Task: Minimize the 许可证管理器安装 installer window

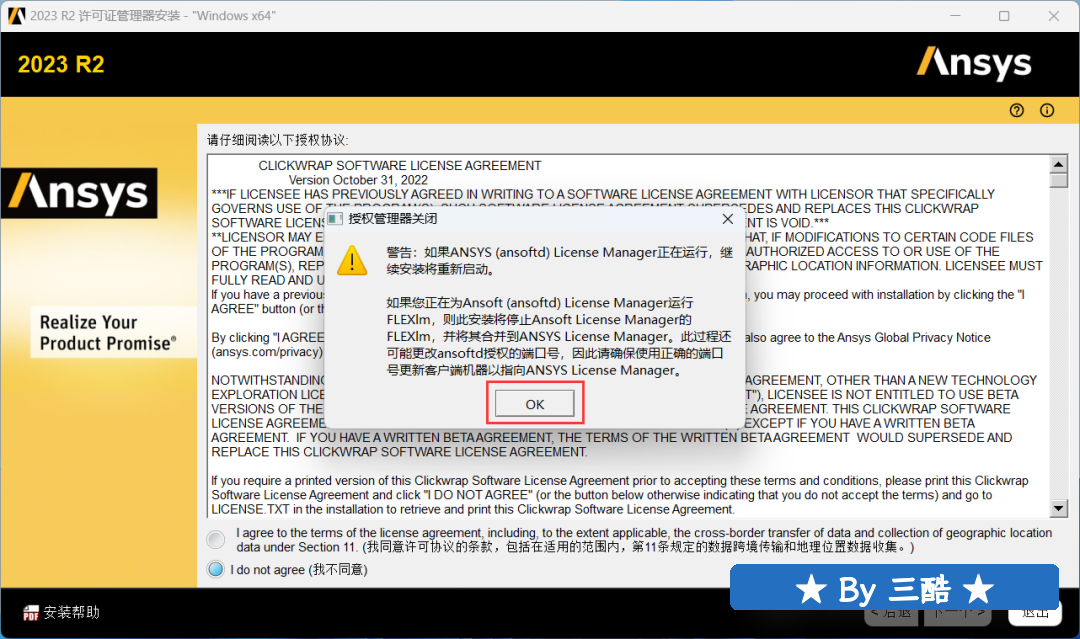Action: tap(955, 16)
